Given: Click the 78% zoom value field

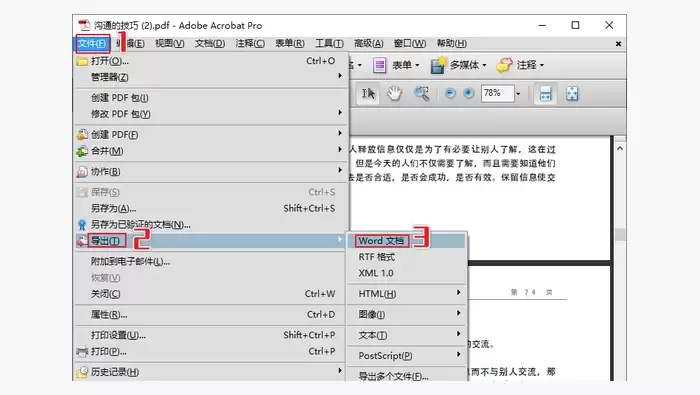Looking at the screenshot, I should (497, 93).
